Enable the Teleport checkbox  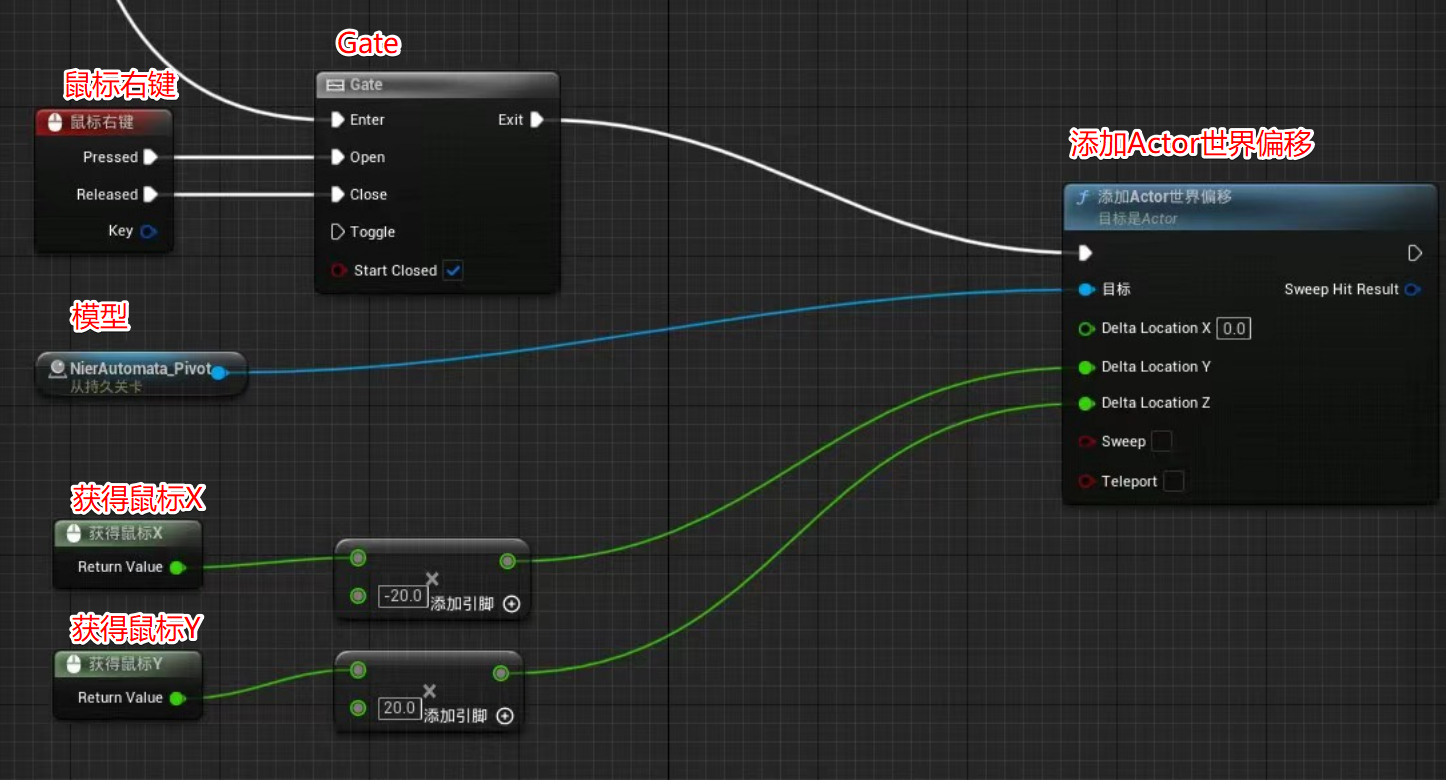point(1174,481)
